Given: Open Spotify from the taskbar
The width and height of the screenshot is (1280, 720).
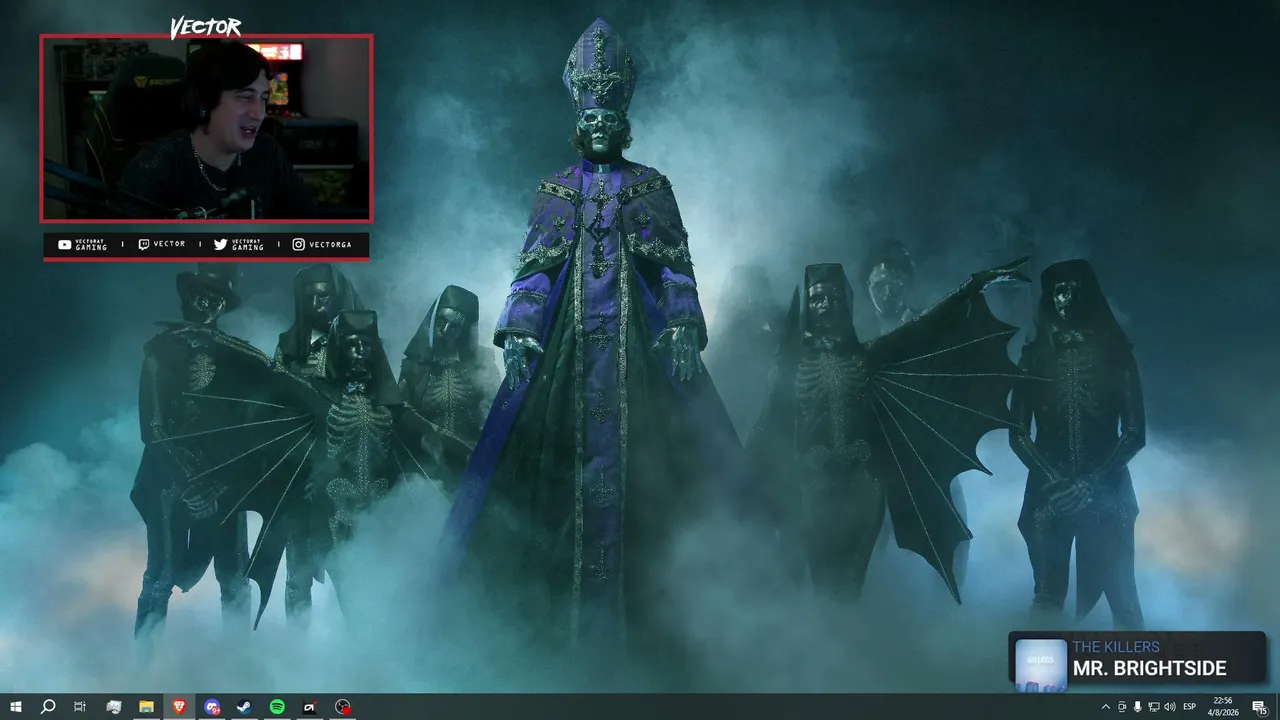Looking at the screenshot, I should 277,707.
